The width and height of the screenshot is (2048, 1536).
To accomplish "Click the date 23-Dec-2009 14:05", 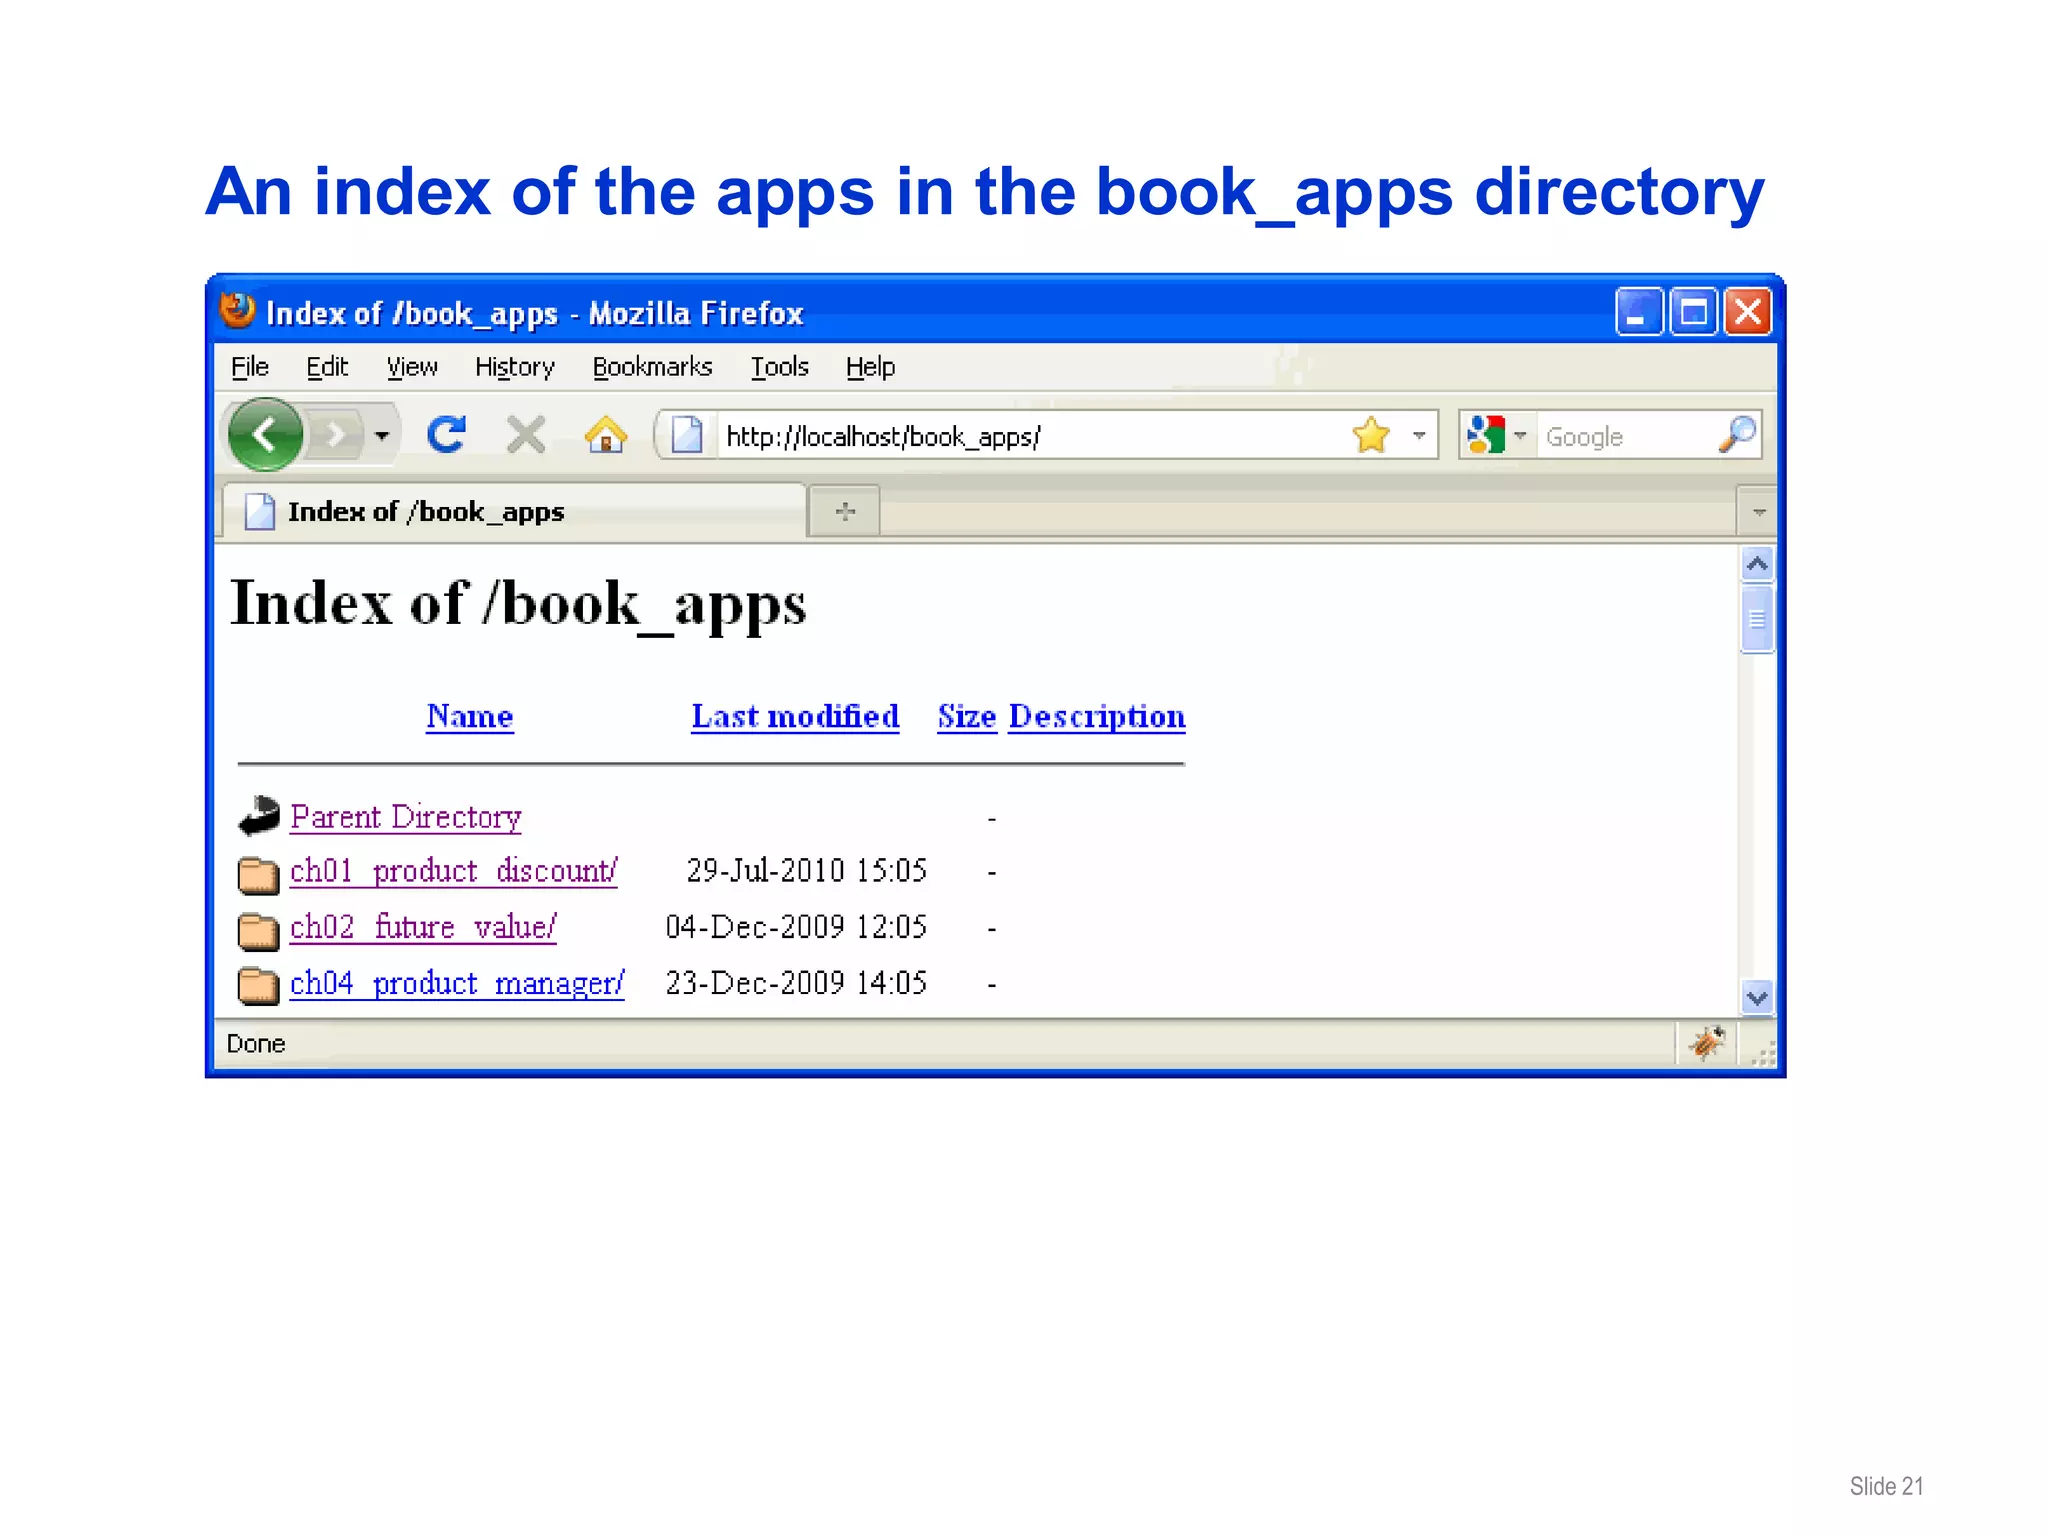I will click(796, 983).
